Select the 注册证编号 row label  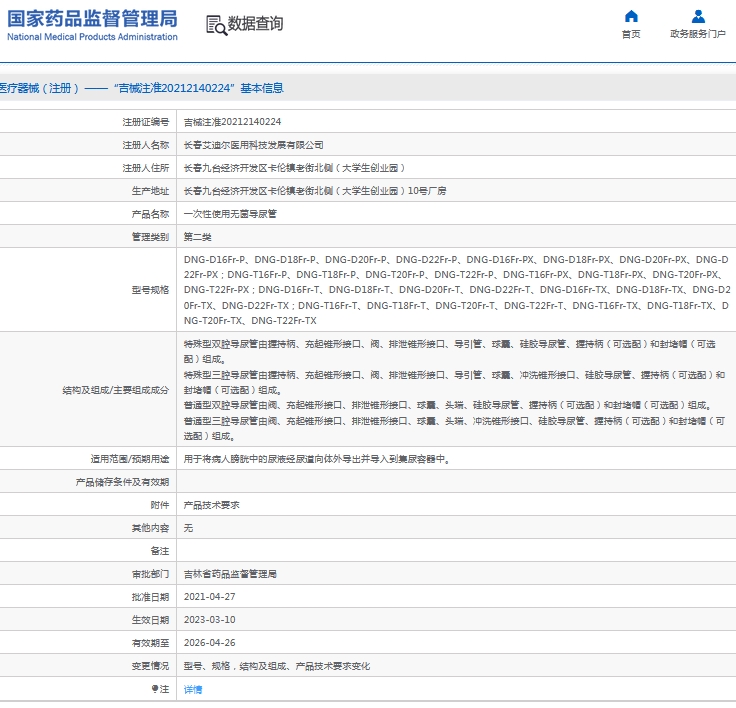[x=146, y=122]
